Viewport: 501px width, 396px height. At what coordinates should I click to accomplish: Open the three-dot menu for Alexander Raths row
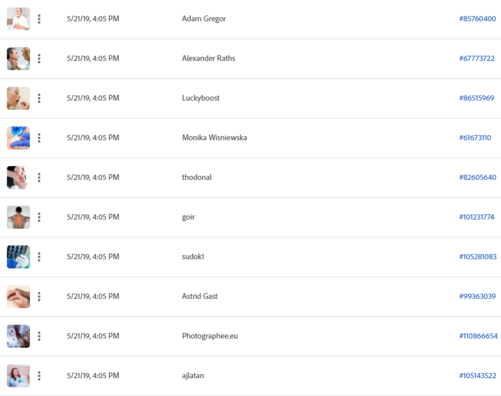[x=39, y=59]
